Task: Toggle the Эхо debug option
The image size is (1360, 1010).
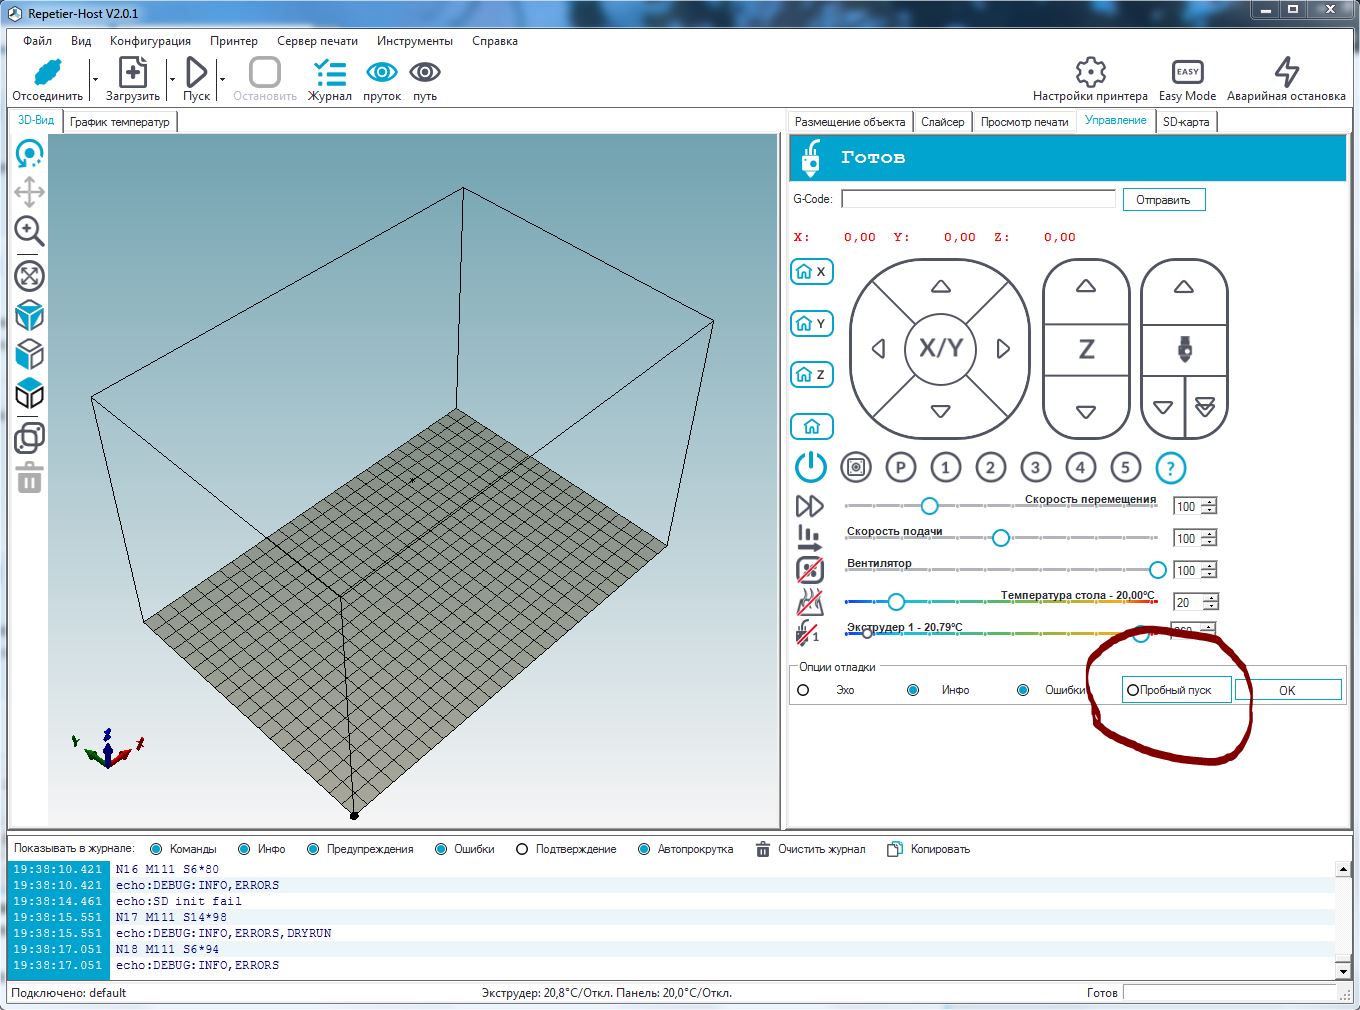Action: [x=803, y=690]
